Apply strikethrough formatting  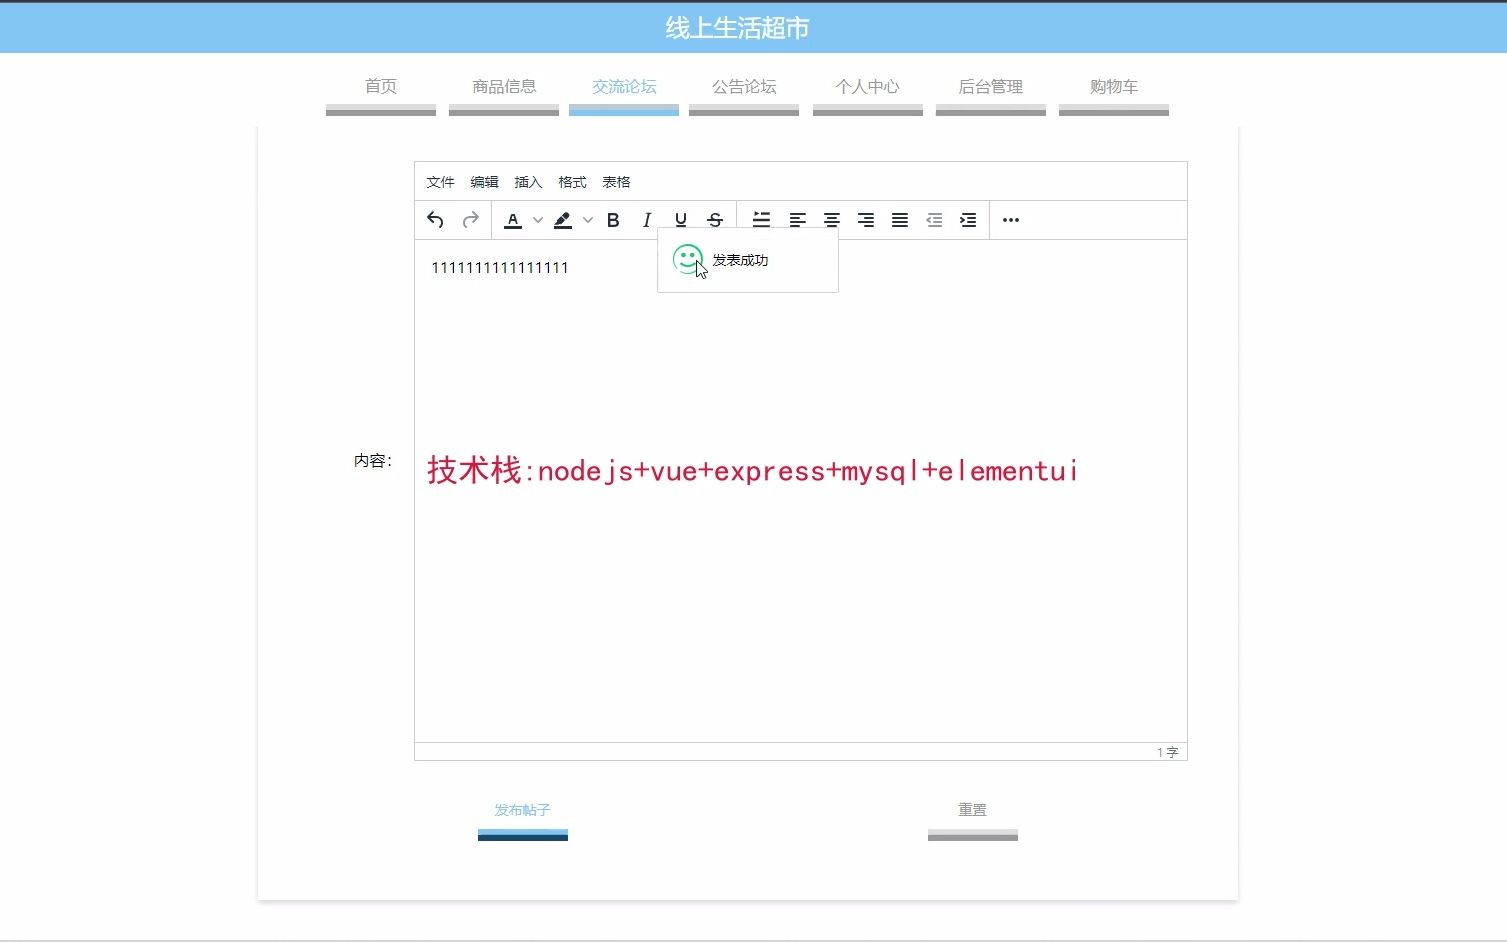(x=714, y=219)
